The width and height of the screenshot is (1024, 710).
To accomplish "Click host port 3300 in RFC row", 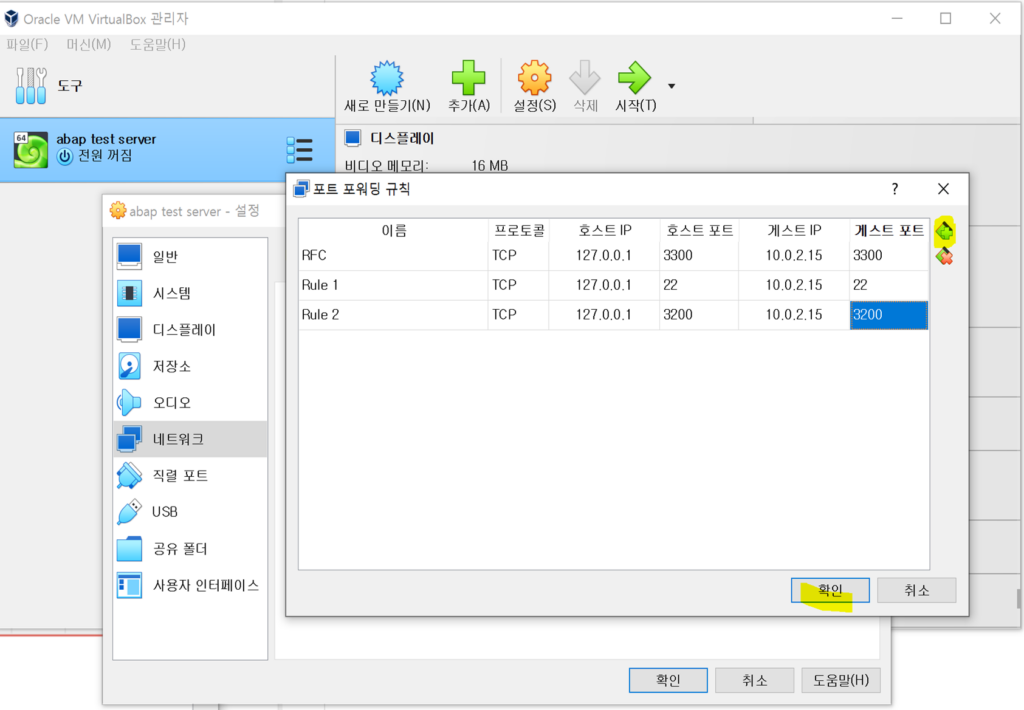I will (x=699, y=255).
